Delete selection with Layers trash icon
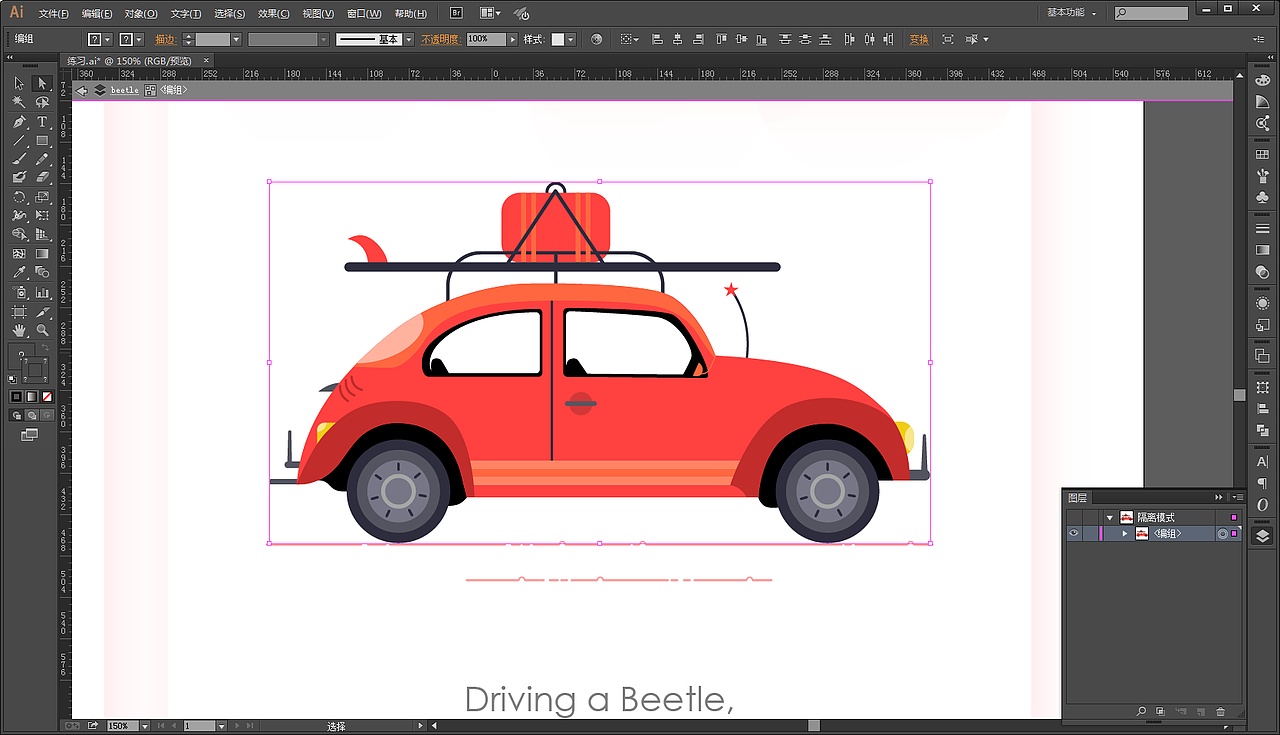Viewport: 1280px width, 735px height. tap(1220, 711)
